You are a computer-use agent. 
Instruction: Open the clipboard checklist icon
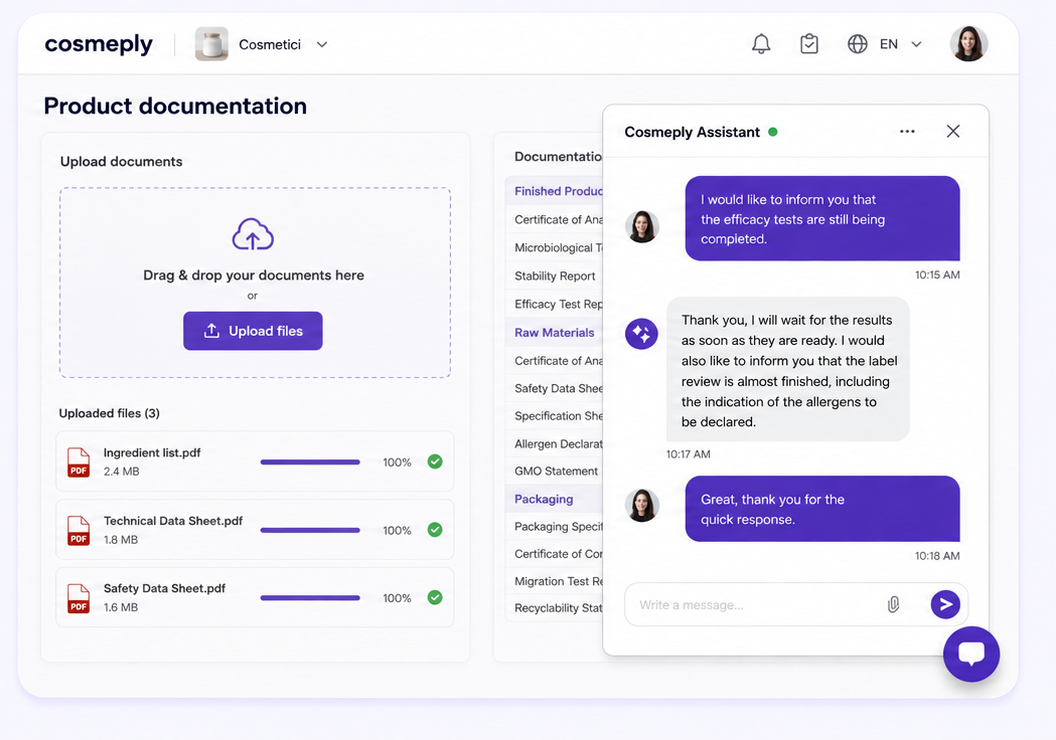point(809,44)
